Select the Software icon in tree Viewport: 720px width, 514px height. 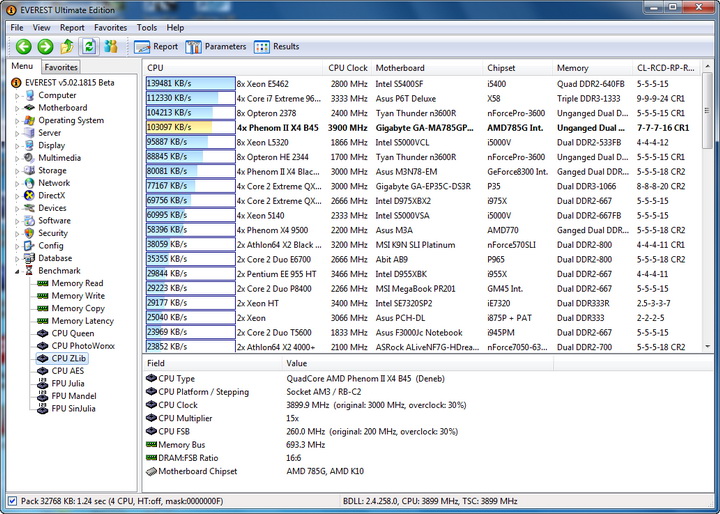point(29,220)
